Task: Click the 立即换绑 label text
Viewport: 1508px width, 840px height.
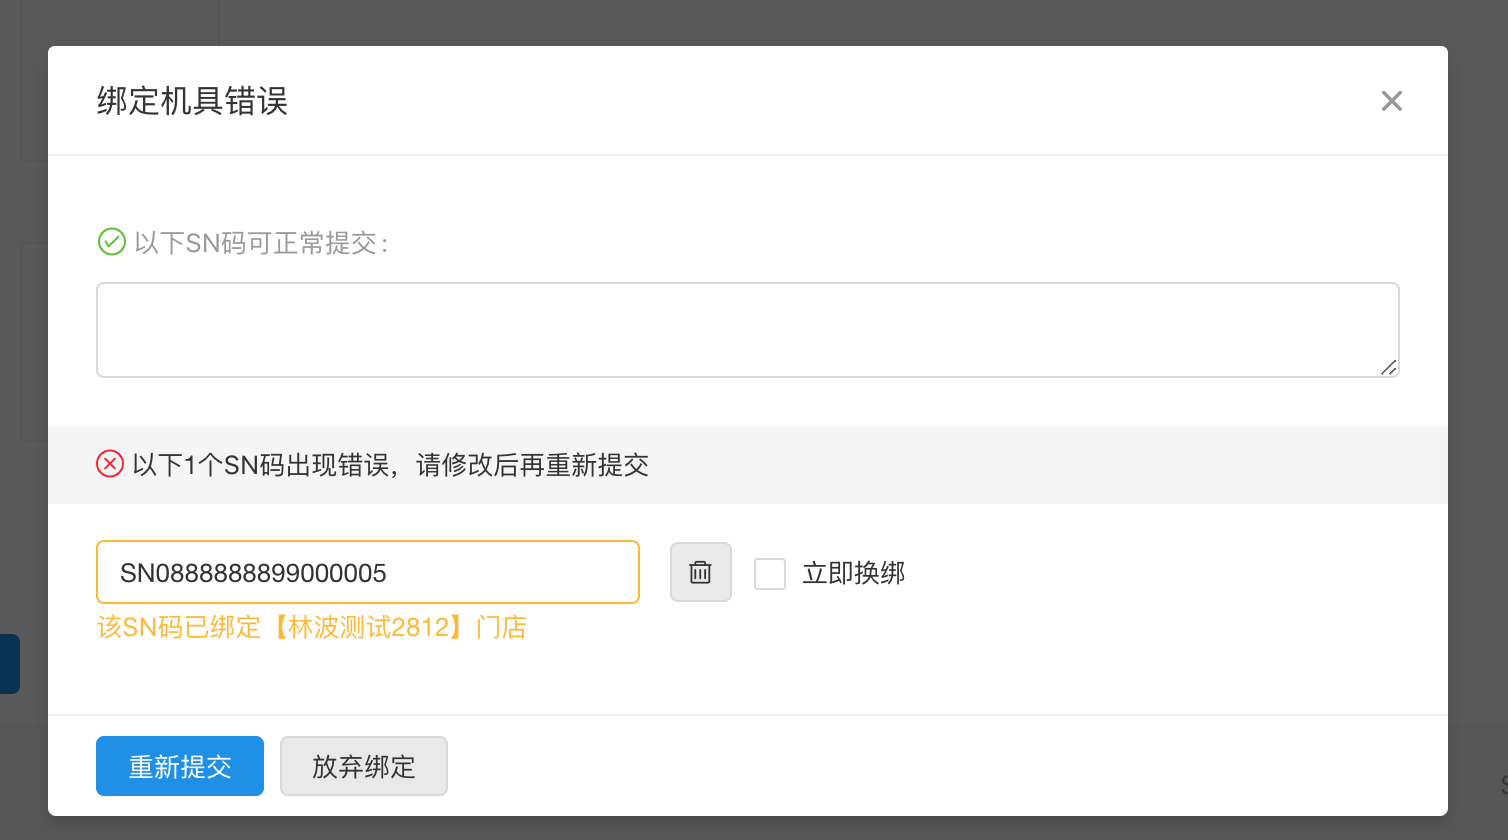Action: (853, 573)
